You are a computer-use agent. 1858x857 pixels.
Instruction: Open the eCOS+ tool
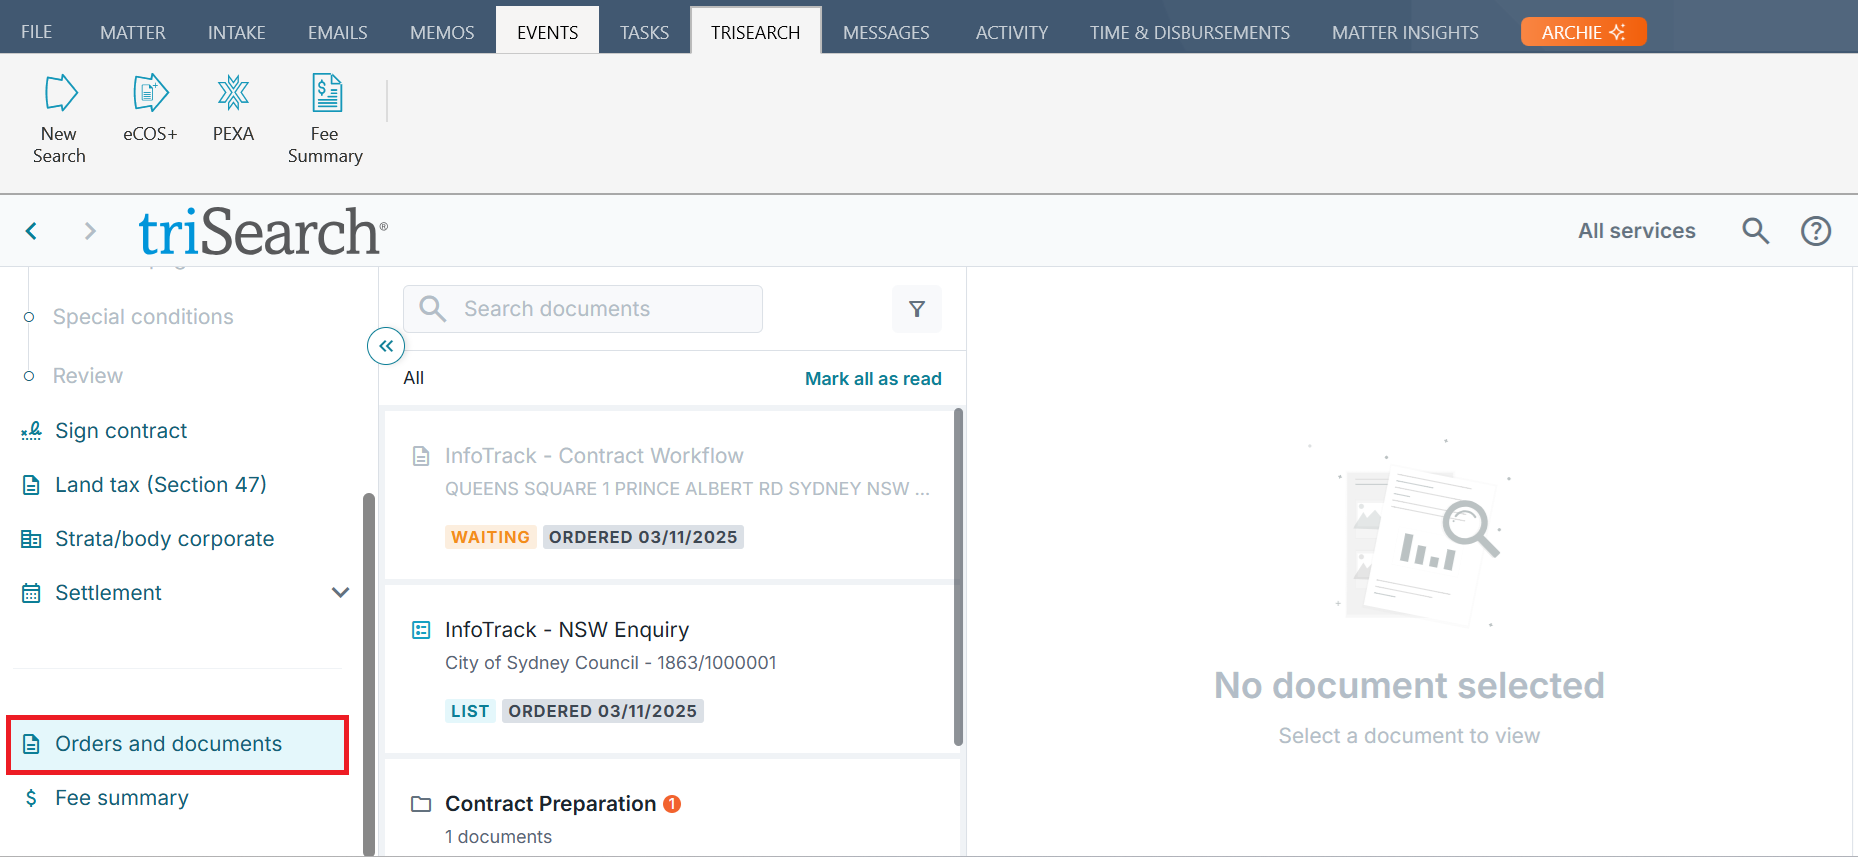pos(150,107)
